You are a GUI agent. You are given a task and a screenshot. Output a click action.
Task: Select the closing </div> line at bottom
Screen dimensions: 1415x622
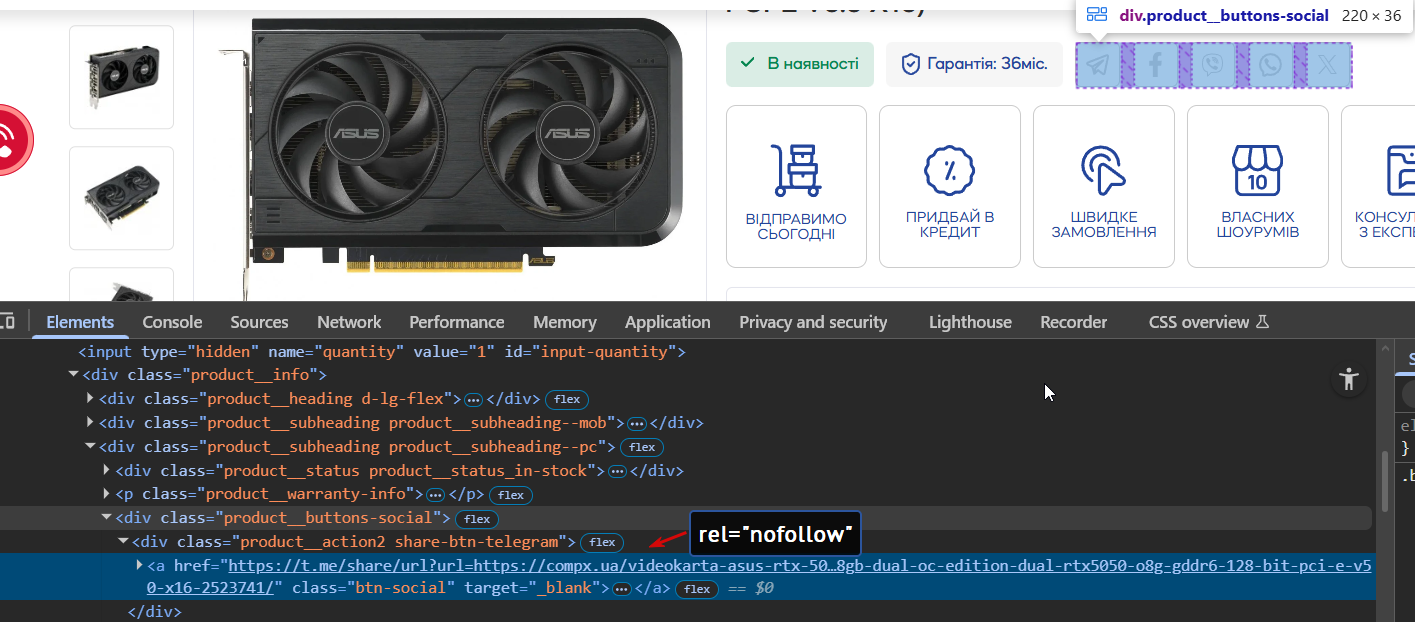[155, 612]
